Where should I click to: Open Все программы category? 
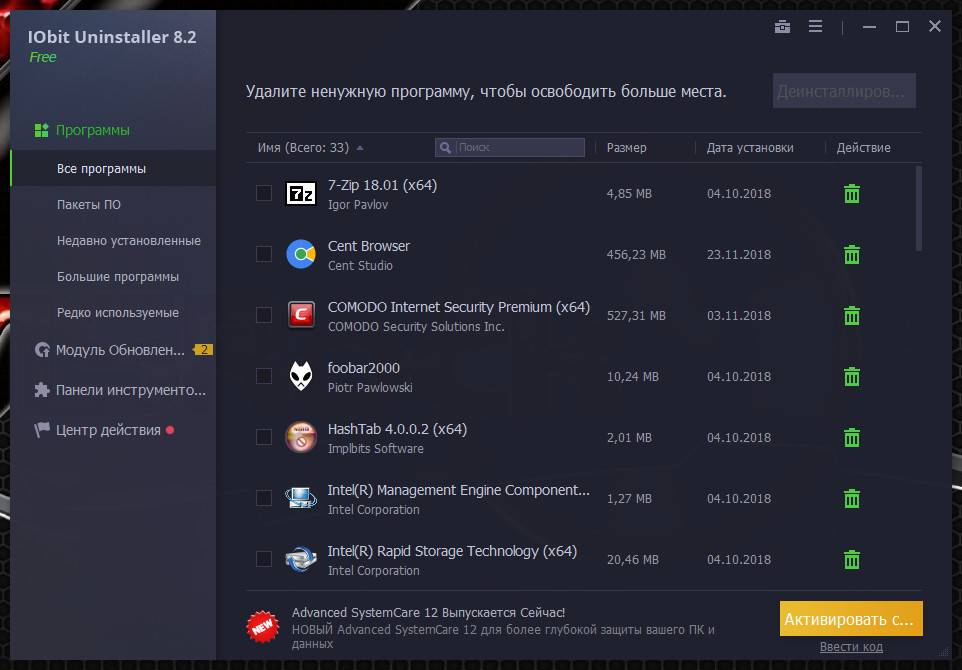[113, 169]
